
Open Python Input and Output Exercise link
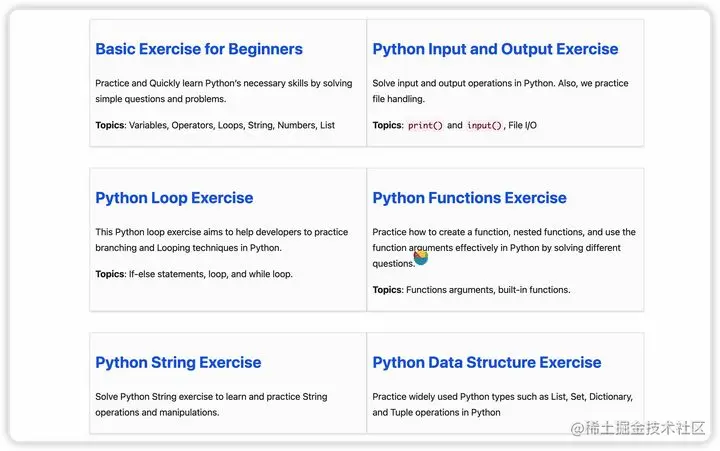click(x=495, y=49)
